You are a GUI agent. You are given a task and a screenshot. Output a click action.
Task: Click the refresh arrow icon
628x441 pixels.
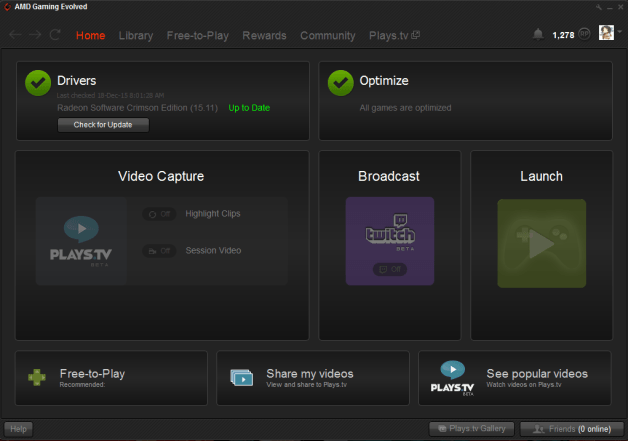(55, 35)
